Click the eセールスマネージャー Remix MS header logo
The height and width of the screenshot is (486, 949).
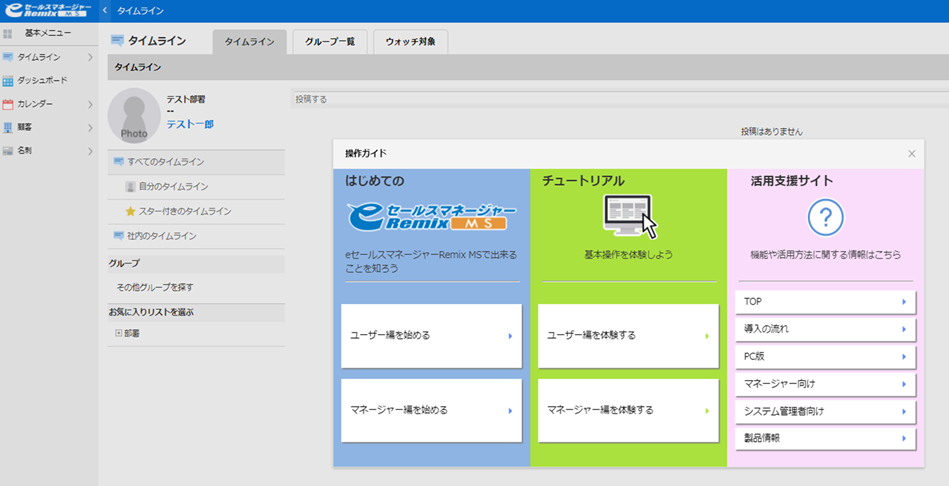(x=48, y=10)
